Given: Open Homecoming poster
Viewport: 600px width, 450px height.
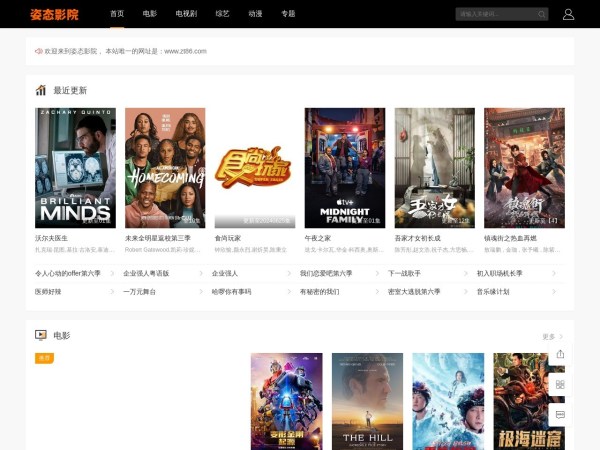Looking at the screenshot, I should coord(165,168).
